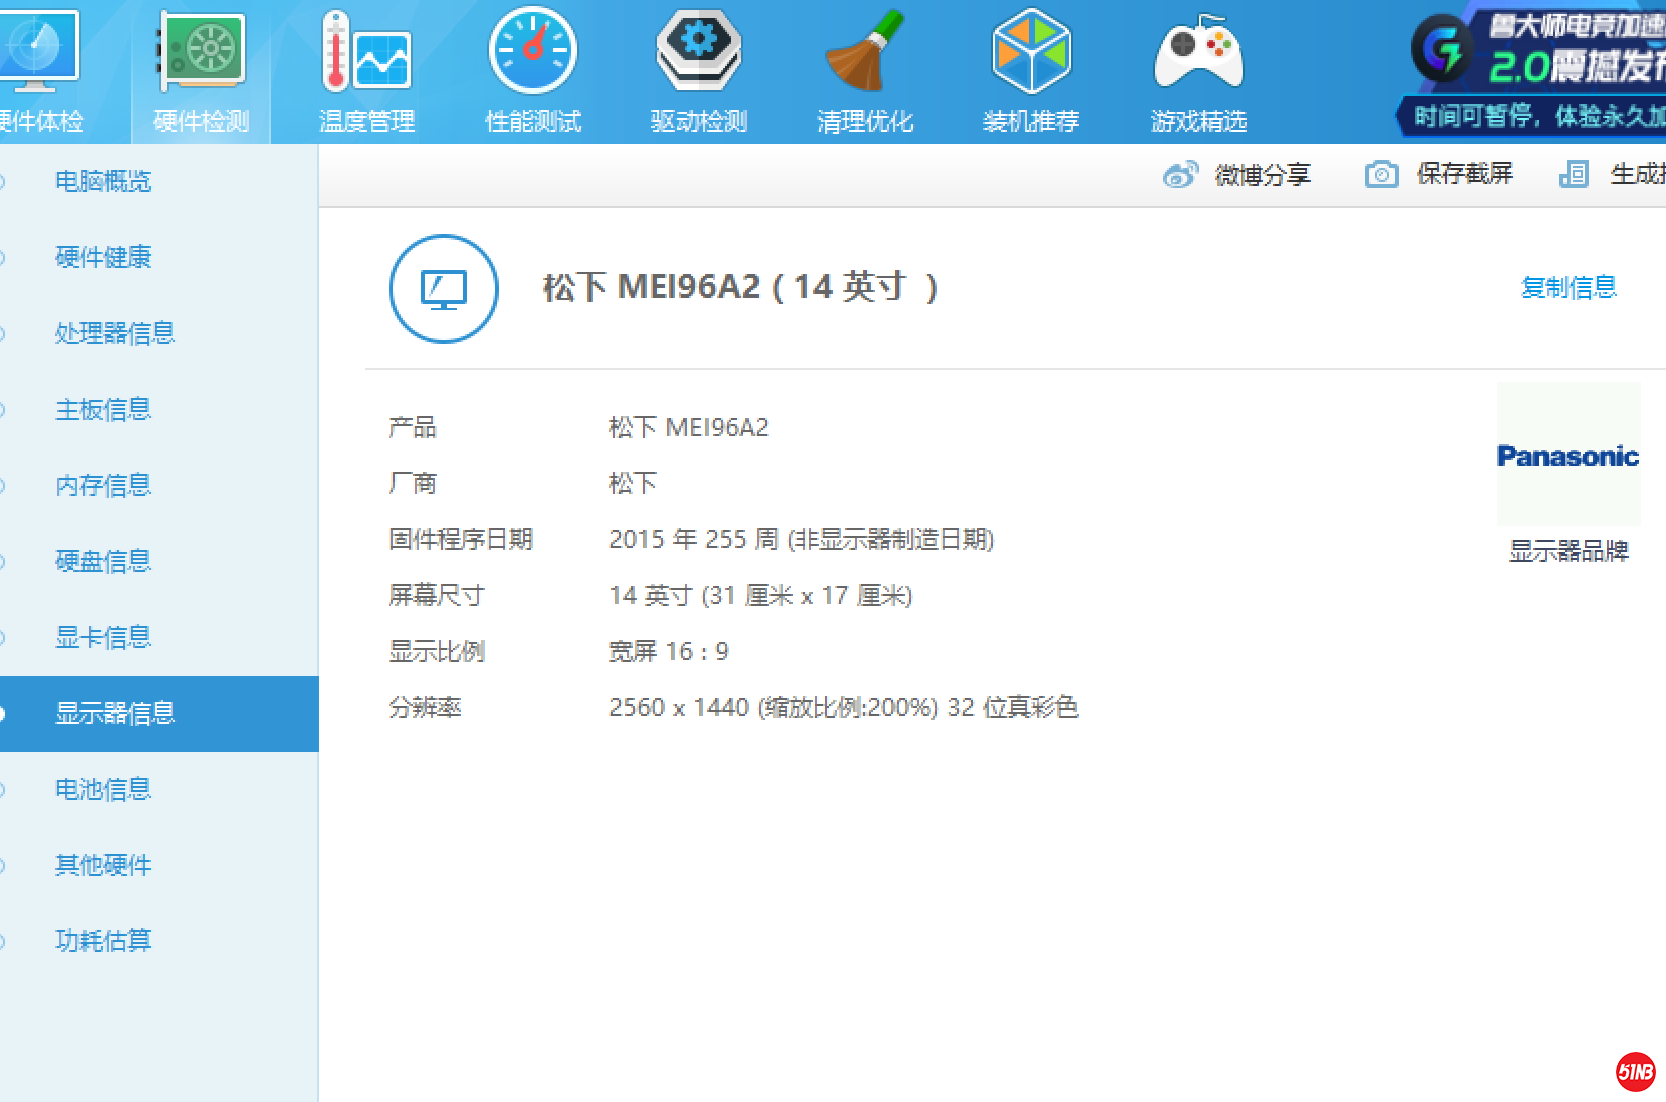Click the 性能测试 speedometer icon
The image size is (1666, 1102).
coord(532,52)
